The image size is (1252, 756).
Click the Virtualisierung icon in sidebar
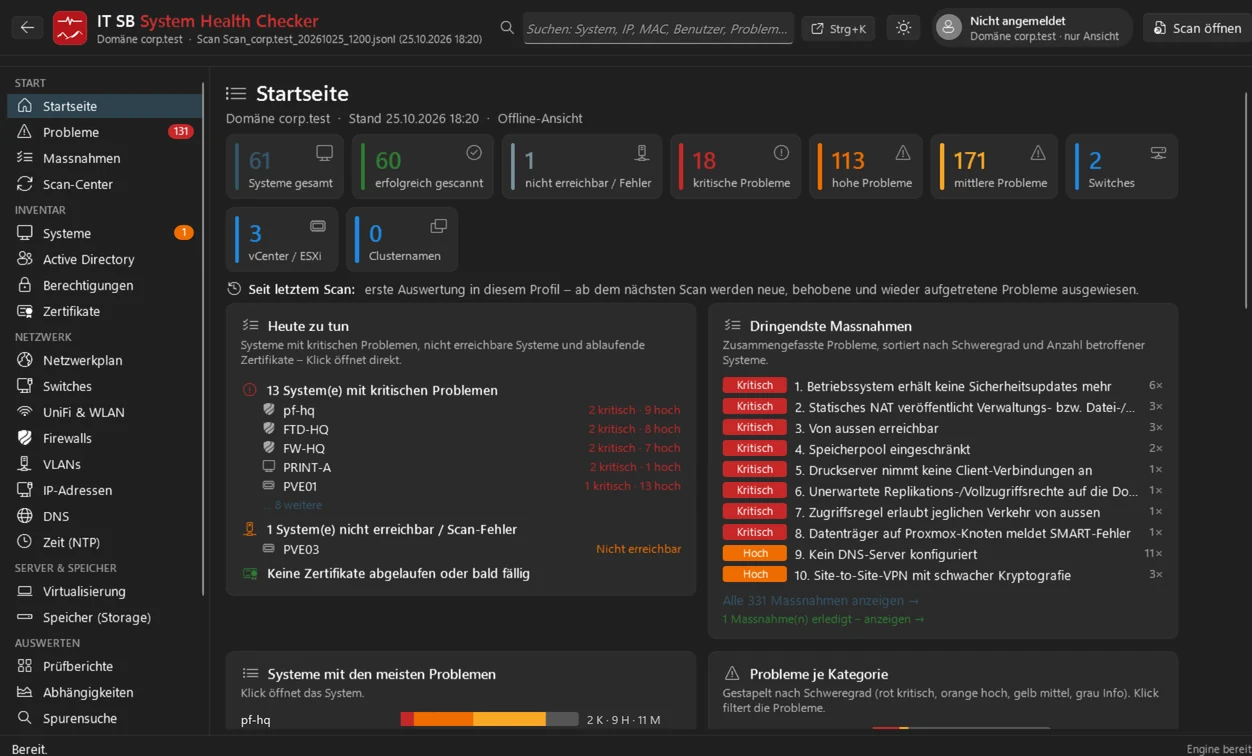[25, 591]
